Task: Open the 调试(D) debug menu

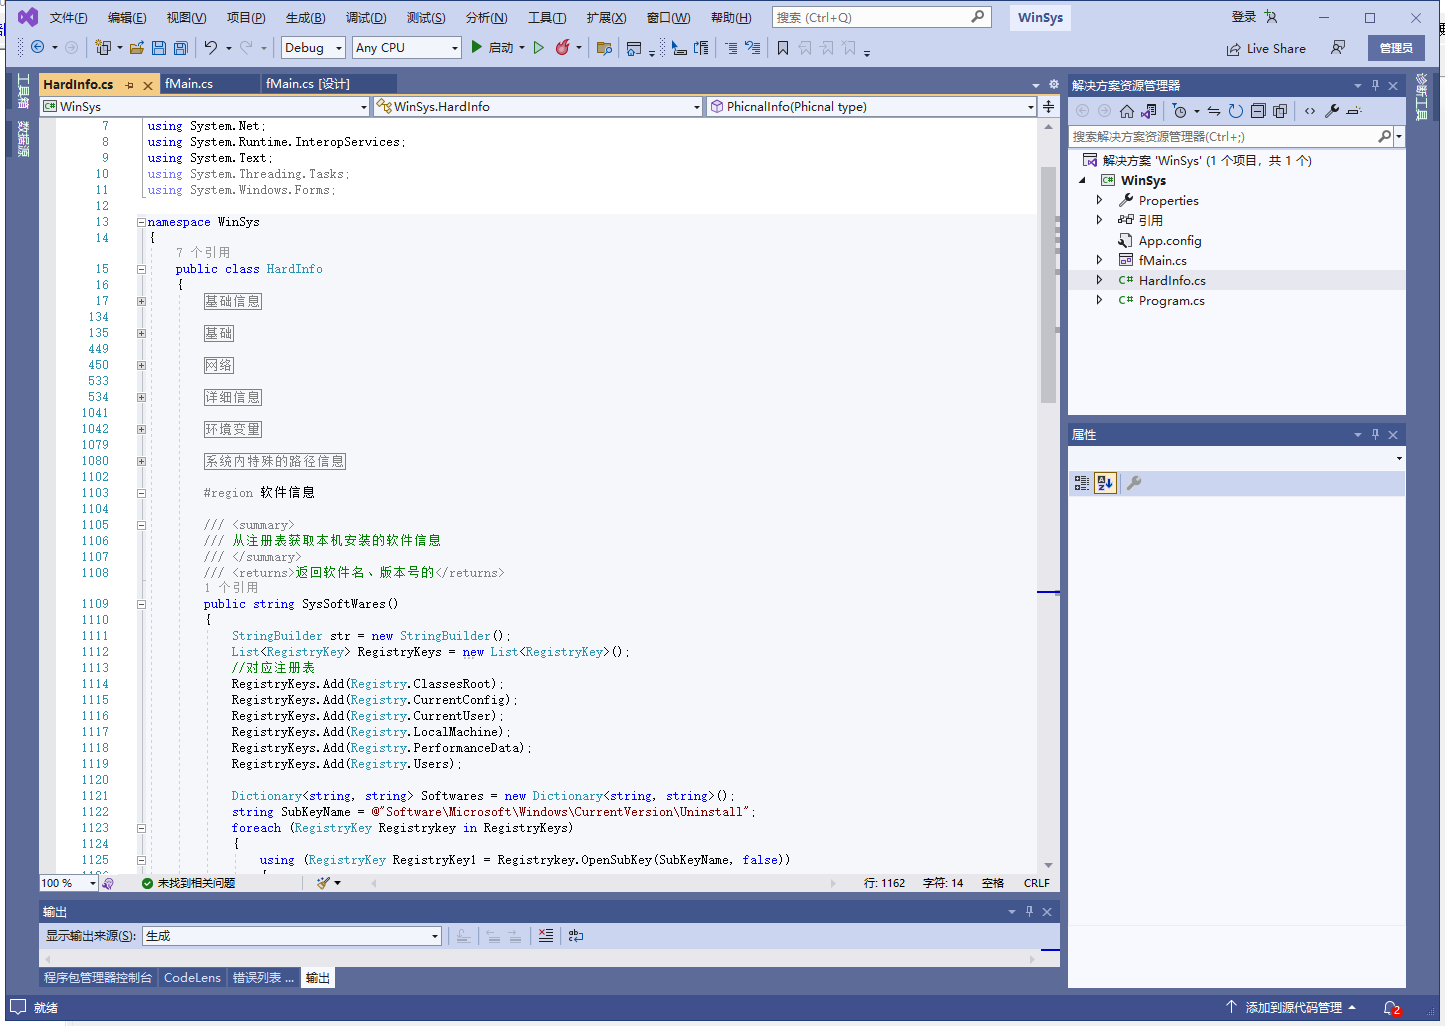Action: click(366, 18)
